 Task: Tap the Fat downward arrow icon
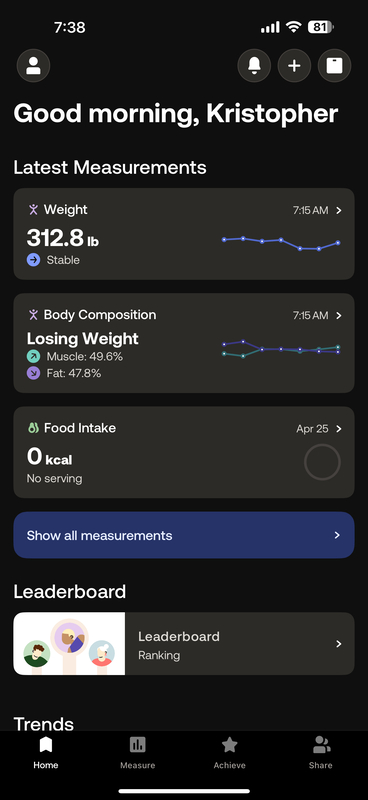pos(33,373)
